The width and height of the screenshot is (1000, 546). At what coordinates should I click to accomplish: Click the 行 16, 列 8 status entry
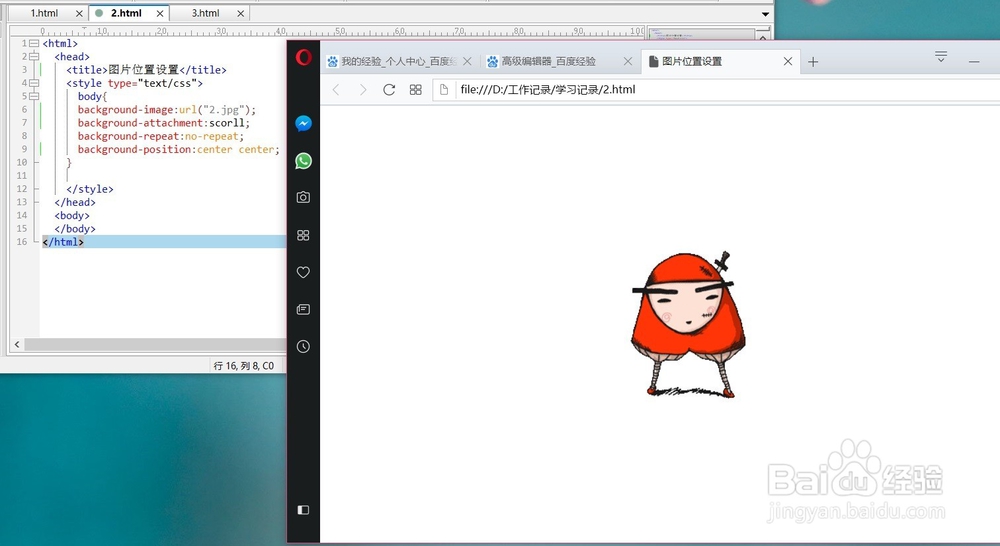pyautogui.click(x=244, y=365)
